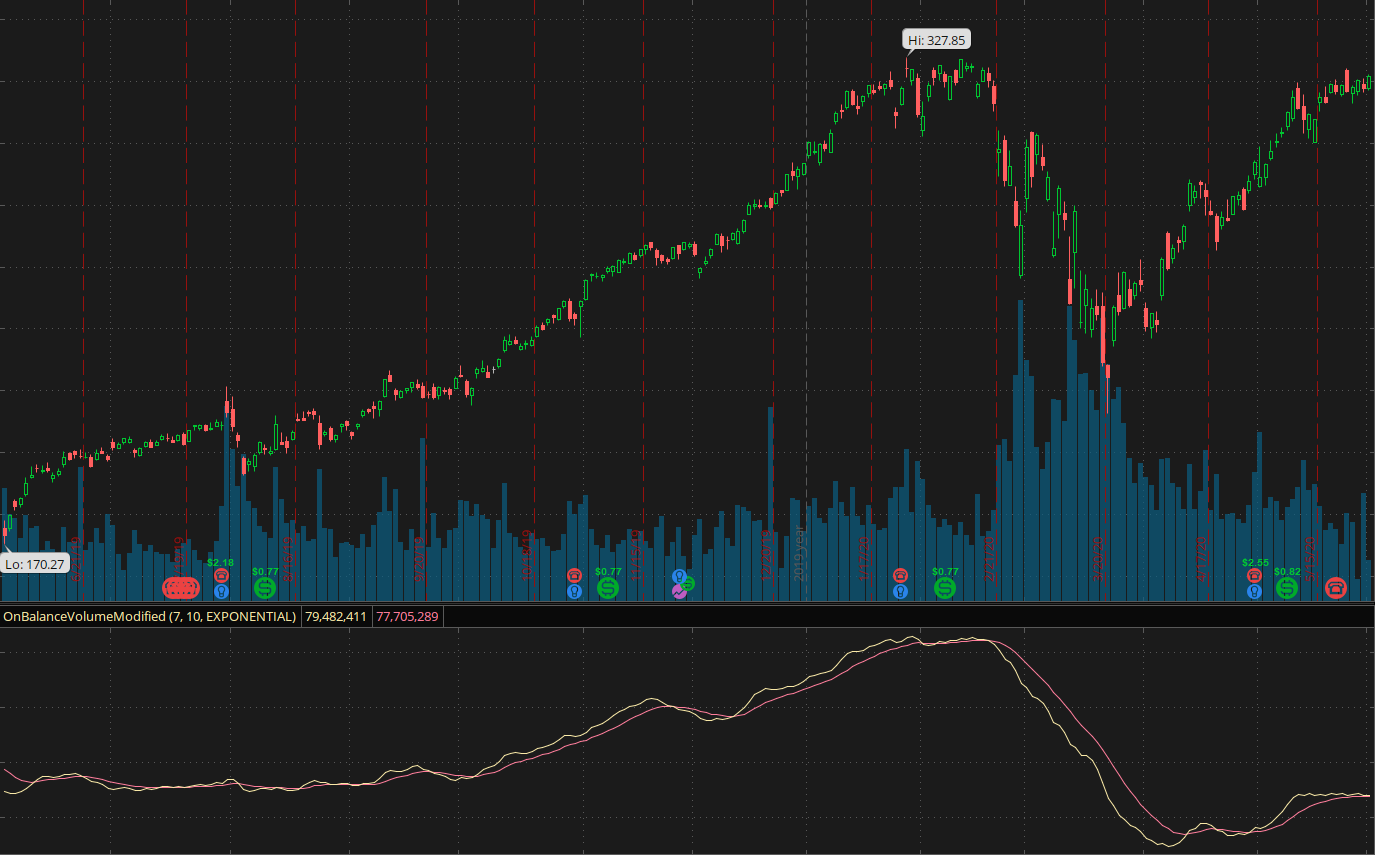Click the red earnings call icon below $2.18

click(221, 575)
